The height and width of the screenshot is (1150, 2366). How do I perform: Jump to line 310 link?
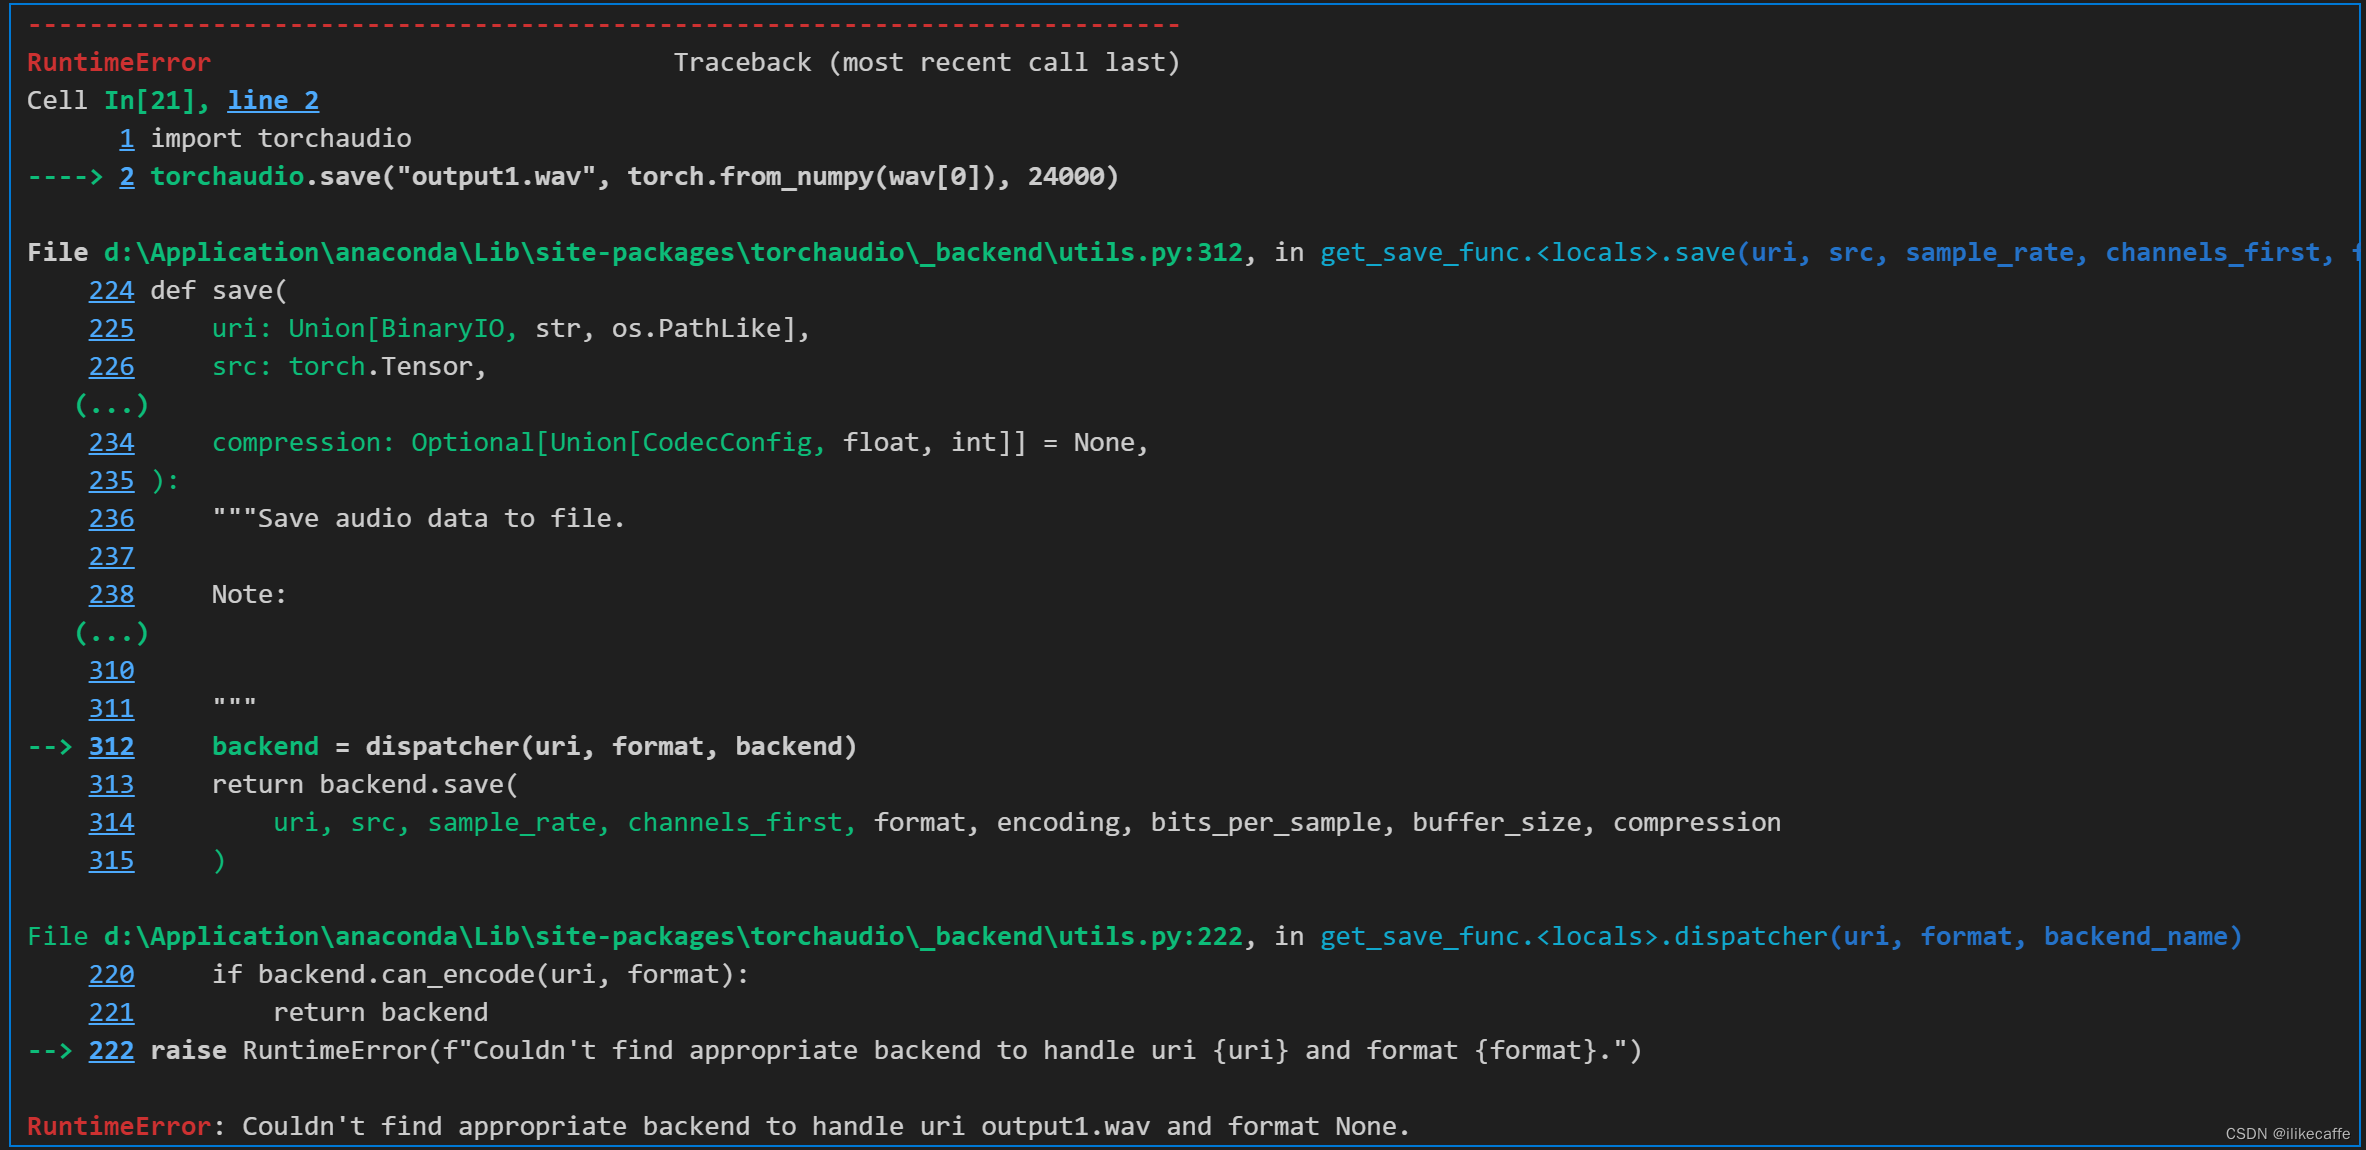(x=111, y=671)
